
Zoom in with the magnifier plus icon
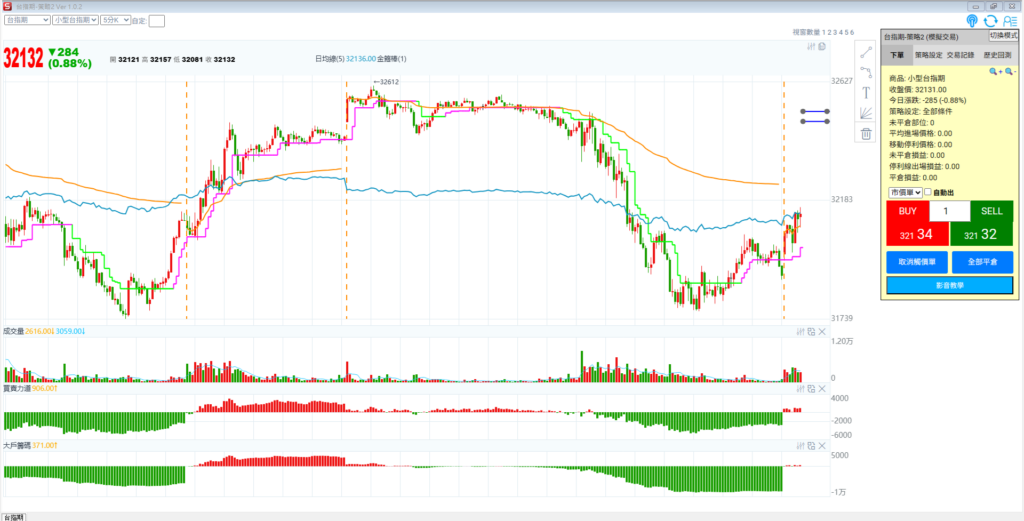click(994, 72)
